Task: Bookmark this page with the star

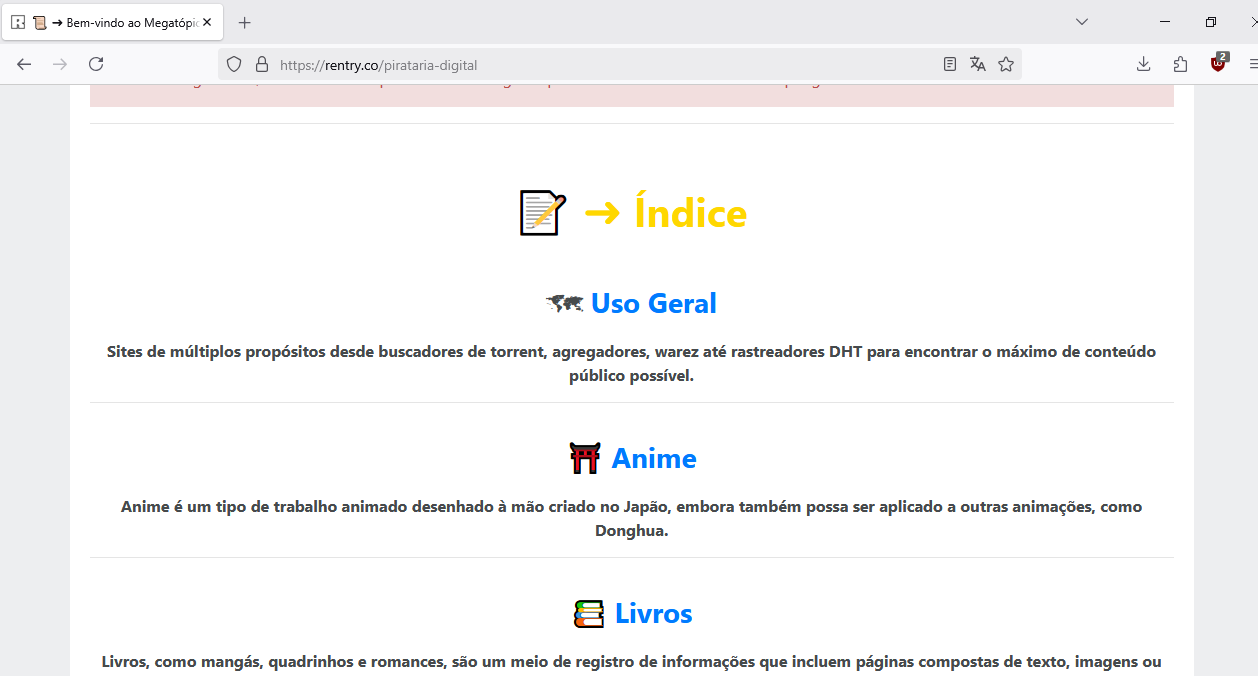Action: (x=1006, y=64)
